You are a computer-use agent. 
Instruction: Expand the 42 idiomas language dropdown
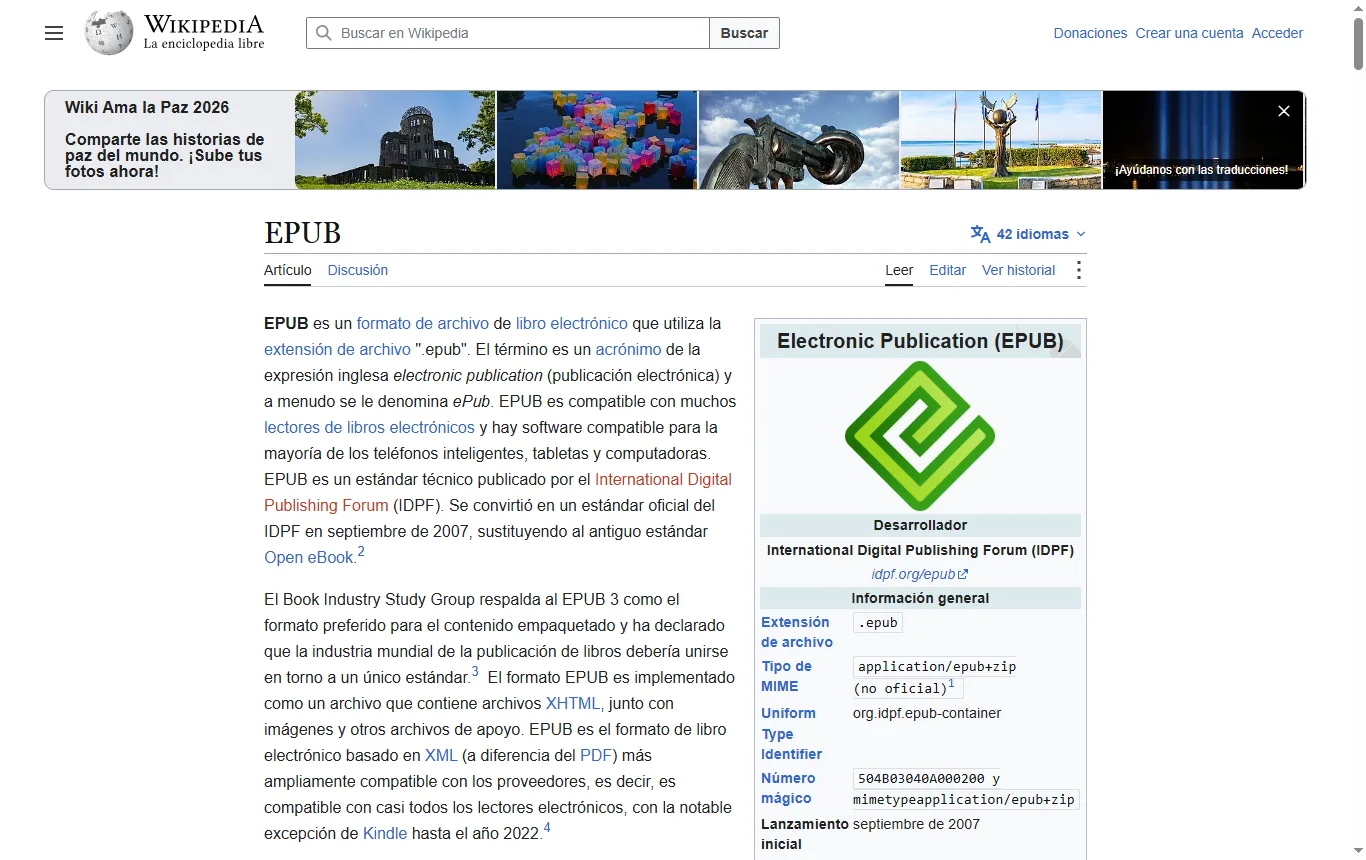(x=1028, y=234)
